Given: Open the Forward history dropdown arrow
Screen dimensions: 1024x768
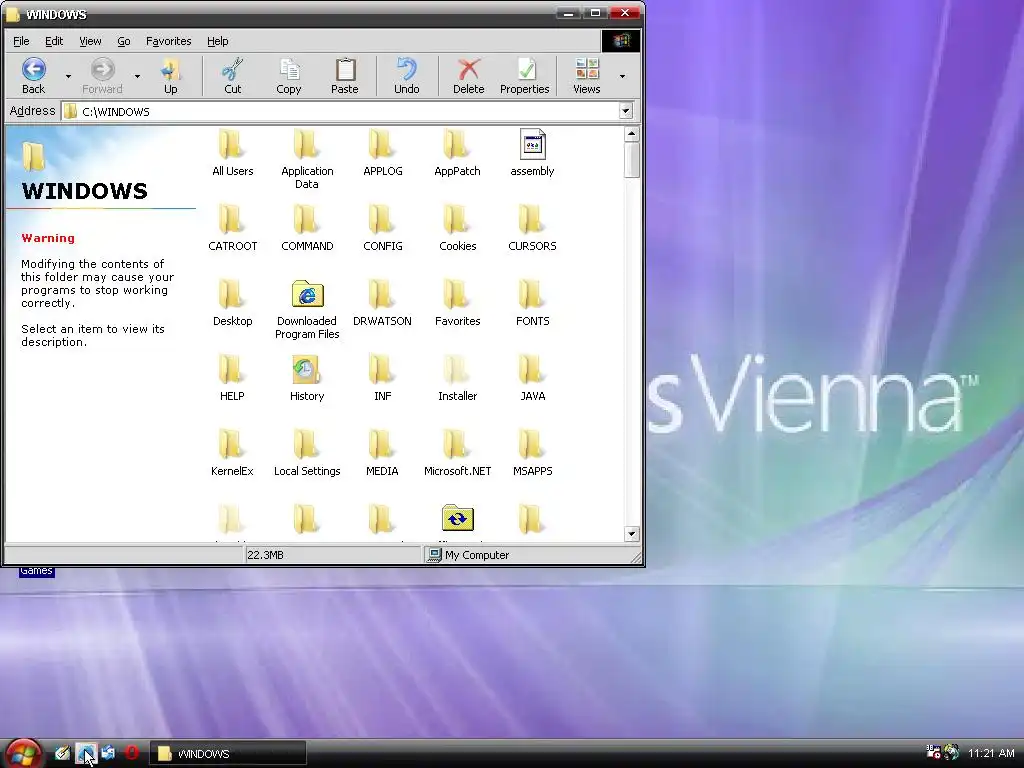Looking at the screenshot, I should [x=137, y=76].
